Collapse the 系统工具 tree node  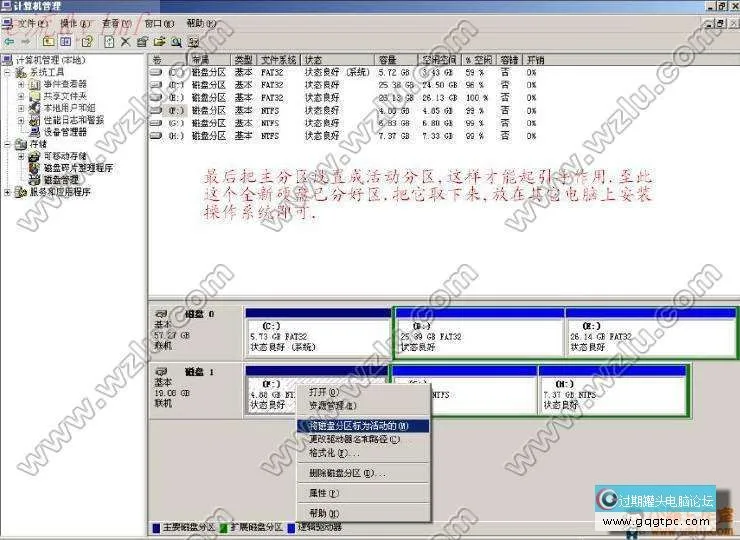tap(7, 72)
